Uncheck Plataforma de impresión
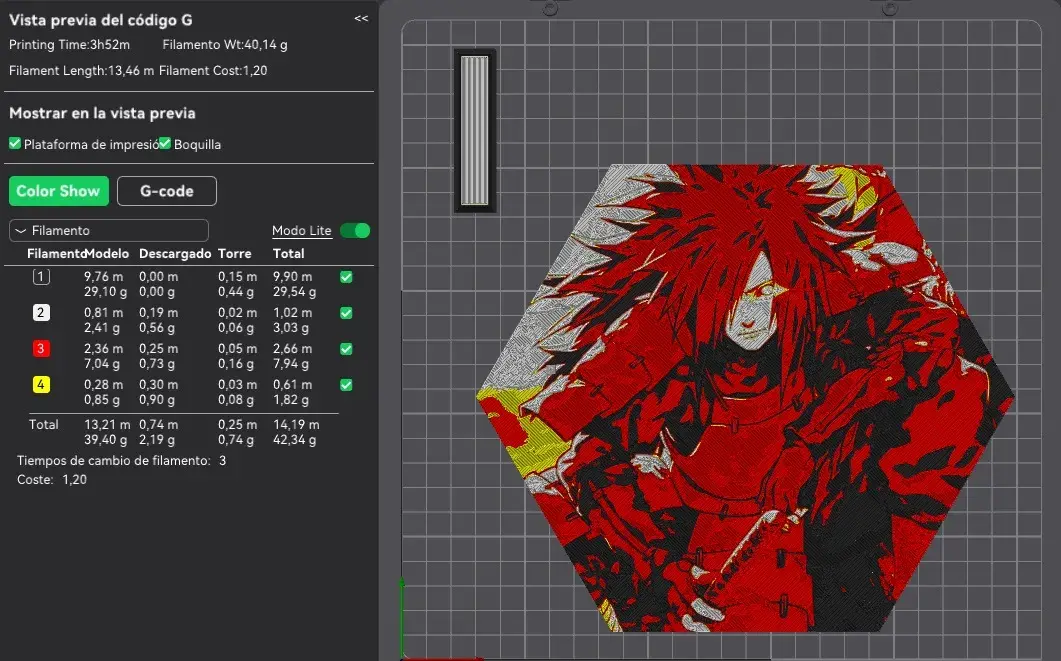This screenshot has width=1061, height=661. point(14,143)
